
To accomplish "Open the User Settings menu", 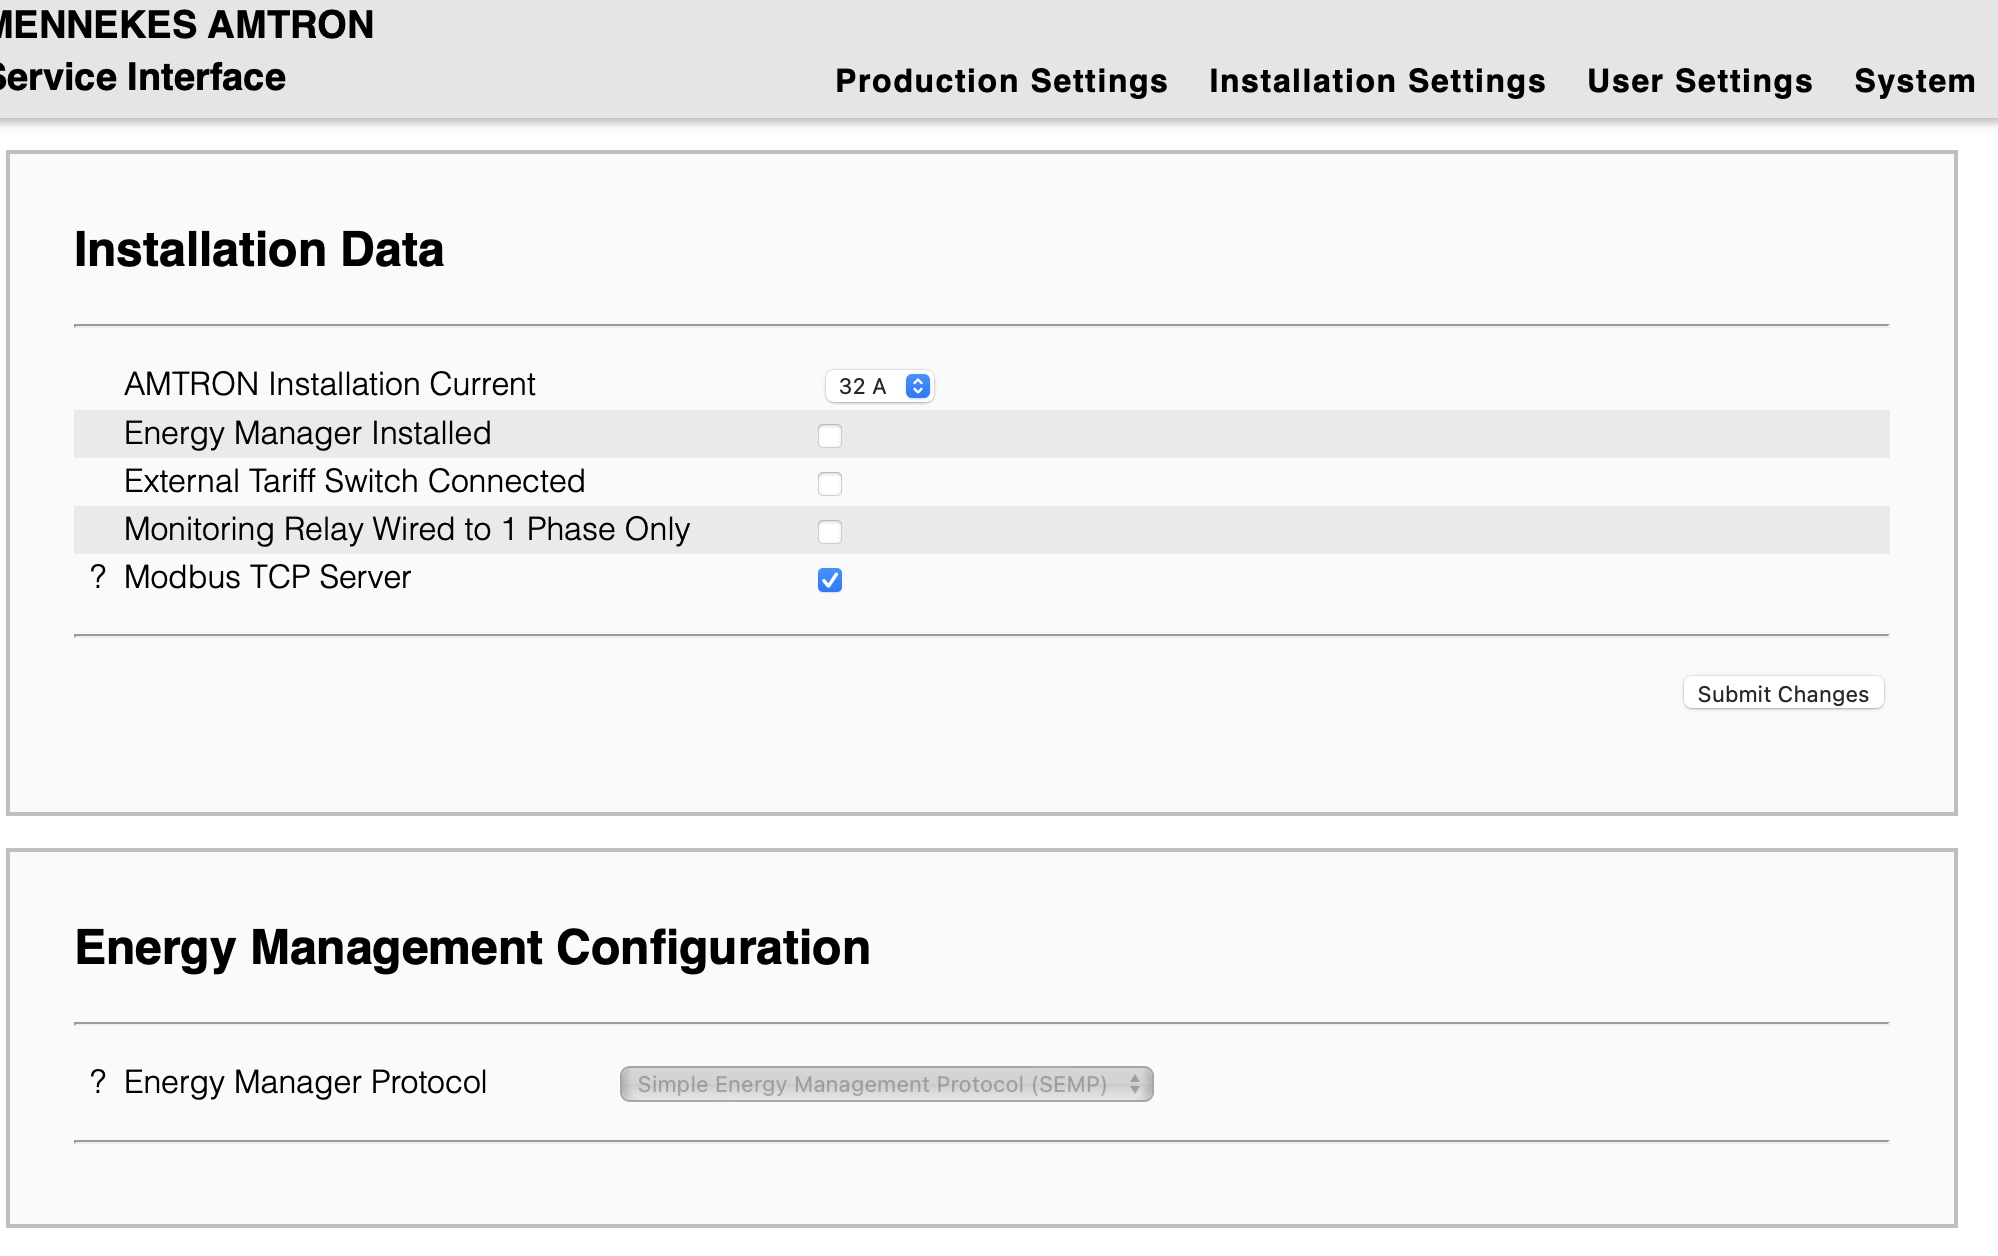I will (1700, 81).
